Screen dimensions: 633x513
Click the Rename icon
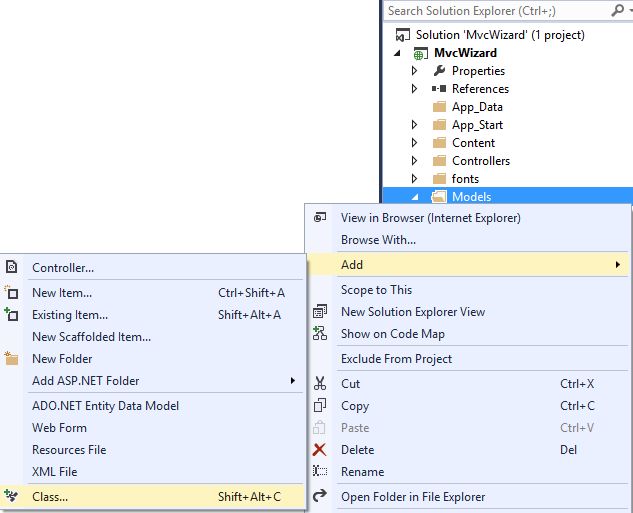[320, 471]
